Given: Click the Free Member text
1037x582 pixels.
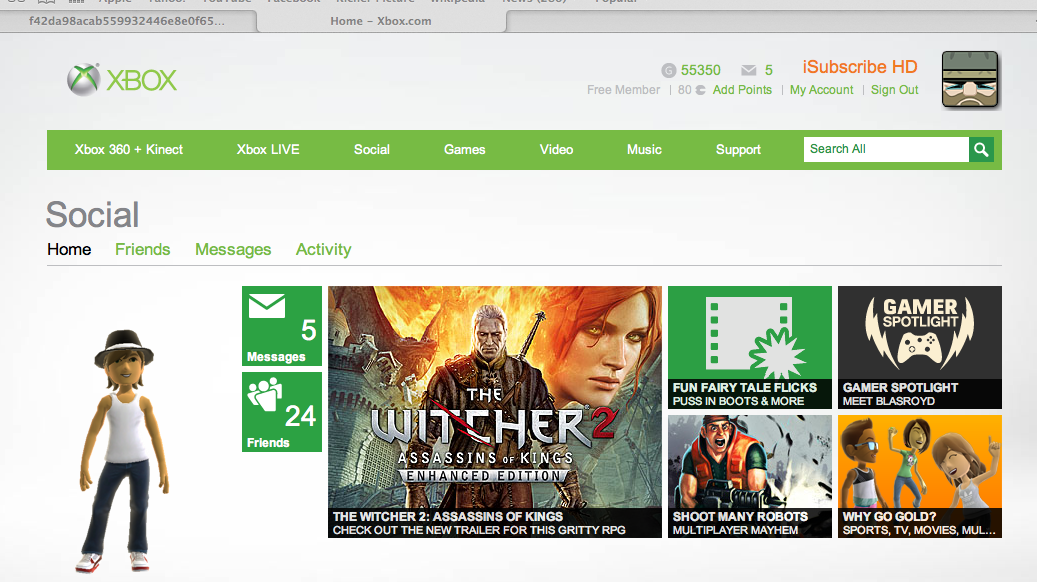Looking at the screenshot, I should point(623,90).
